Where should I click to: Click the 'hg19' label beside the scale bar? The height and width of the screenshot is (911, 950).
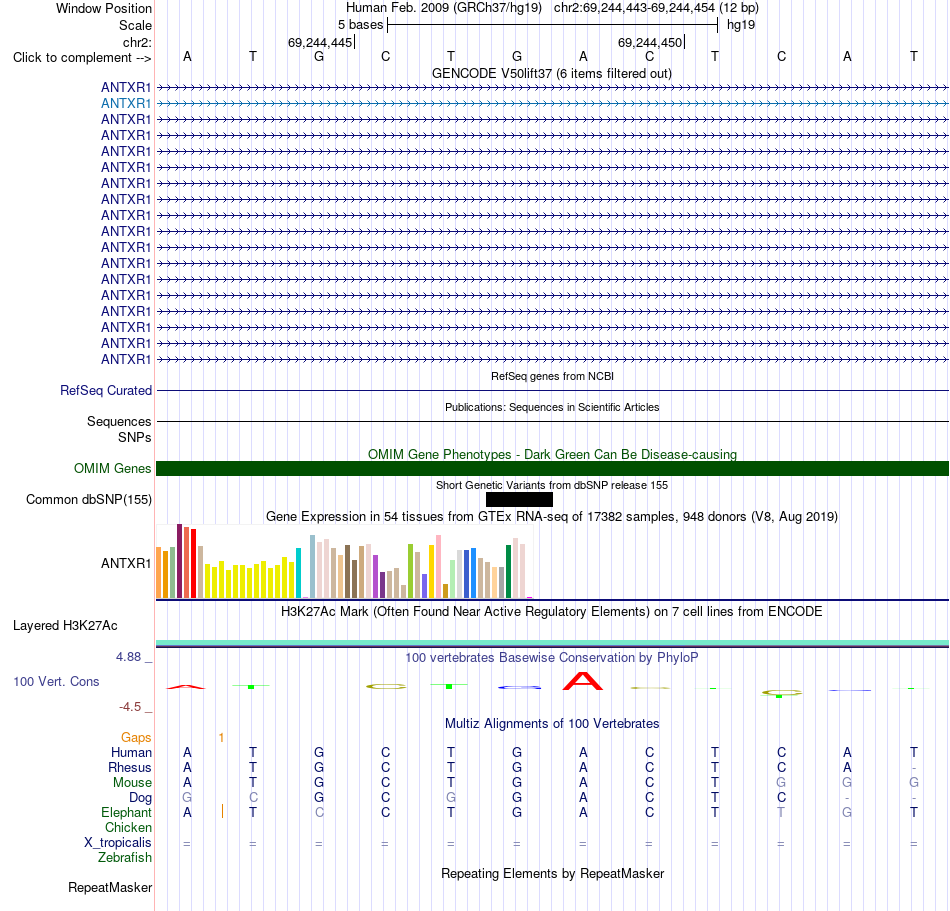pyautogui.click(x=741, y=25)
